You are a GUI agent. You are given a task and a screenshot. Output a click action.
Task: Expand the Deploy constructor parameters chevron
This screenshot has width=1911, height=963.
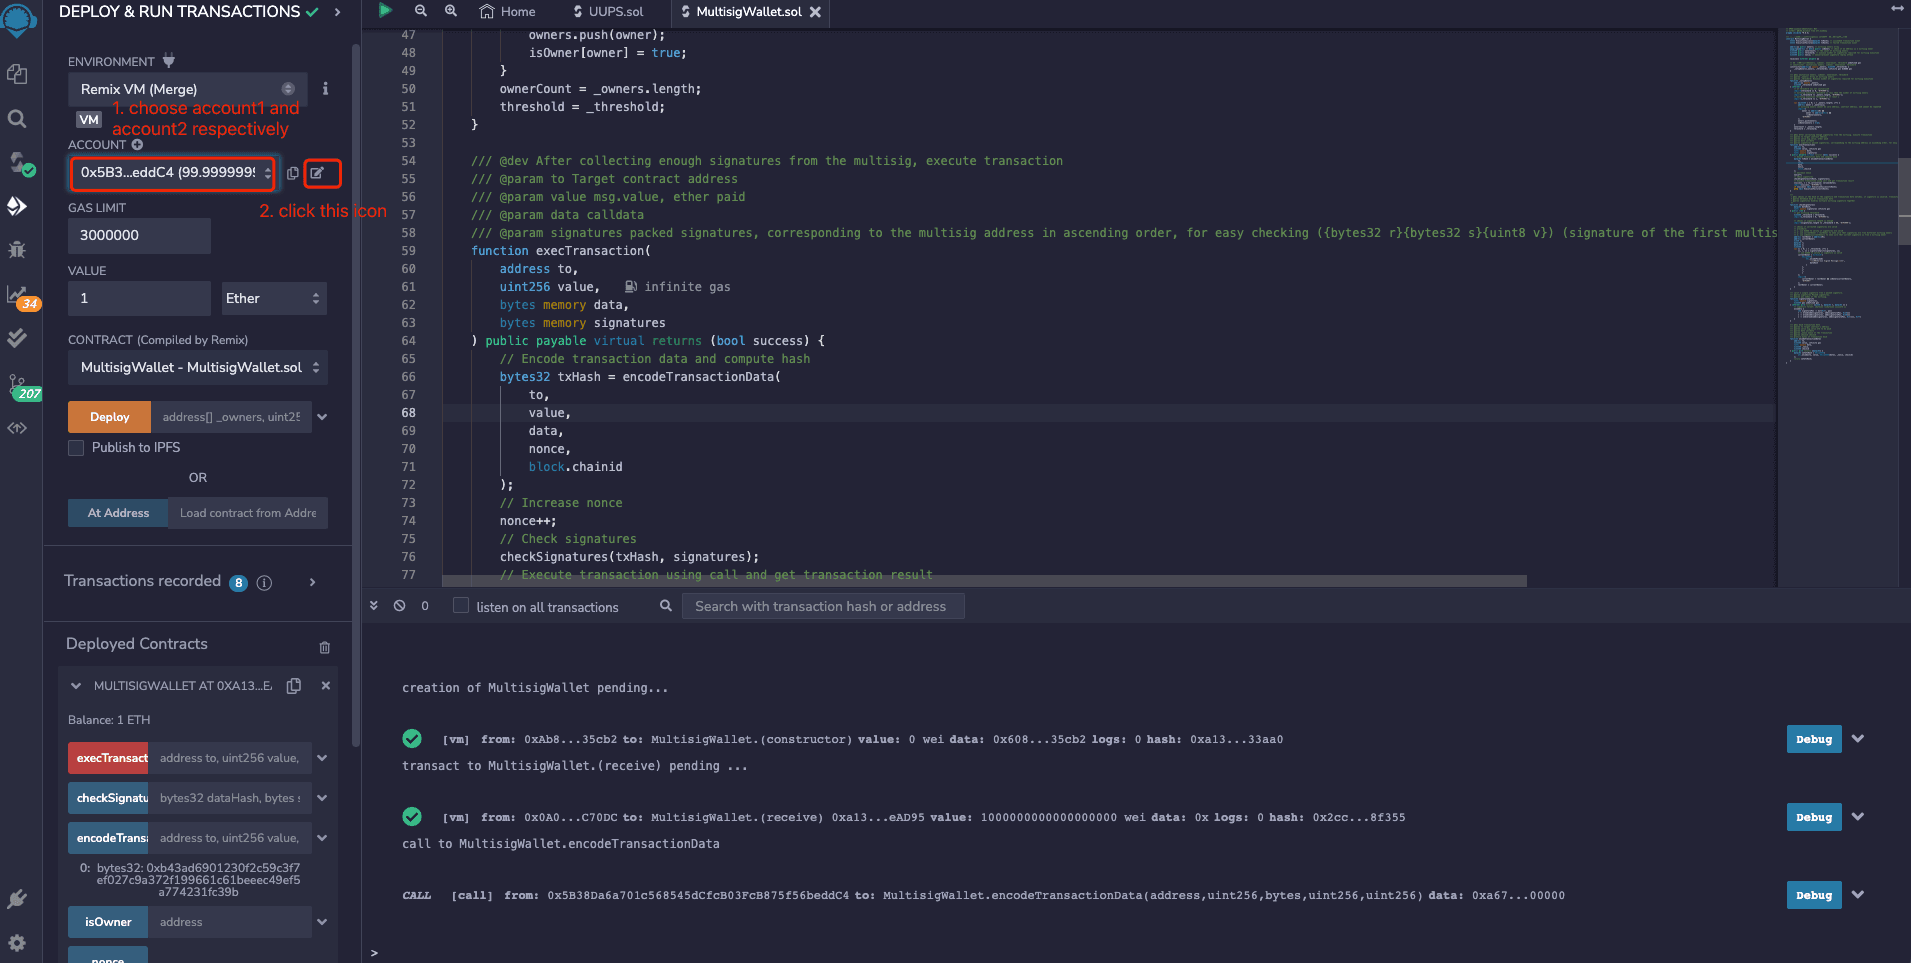tap(322, 417)
